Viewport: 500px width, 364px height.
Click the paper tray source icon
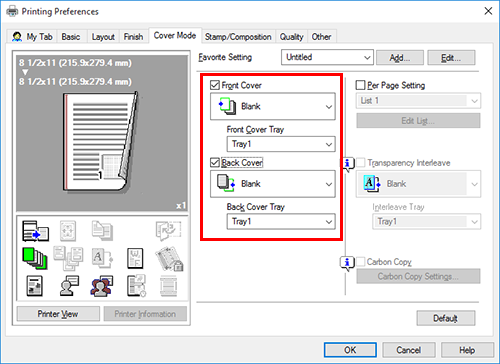[35, 231]
